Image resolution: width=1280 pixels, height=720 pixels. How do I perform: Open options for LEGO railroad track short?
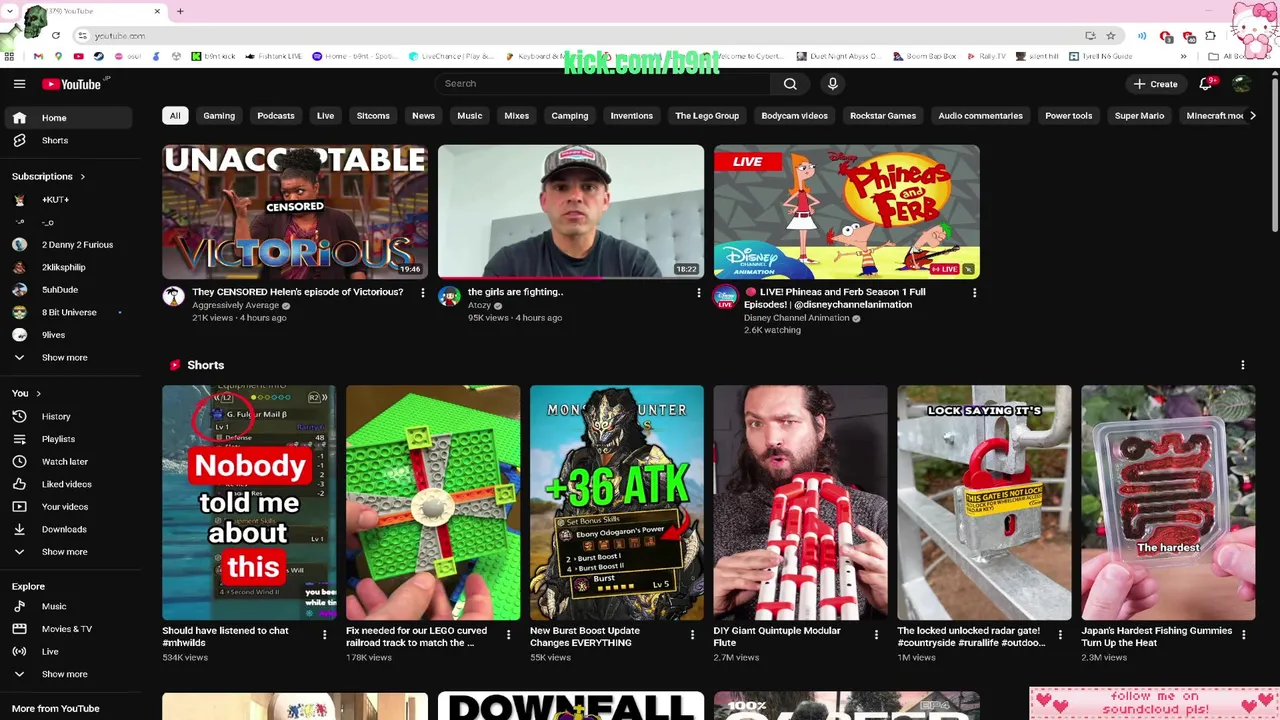[x=508, y=634]
